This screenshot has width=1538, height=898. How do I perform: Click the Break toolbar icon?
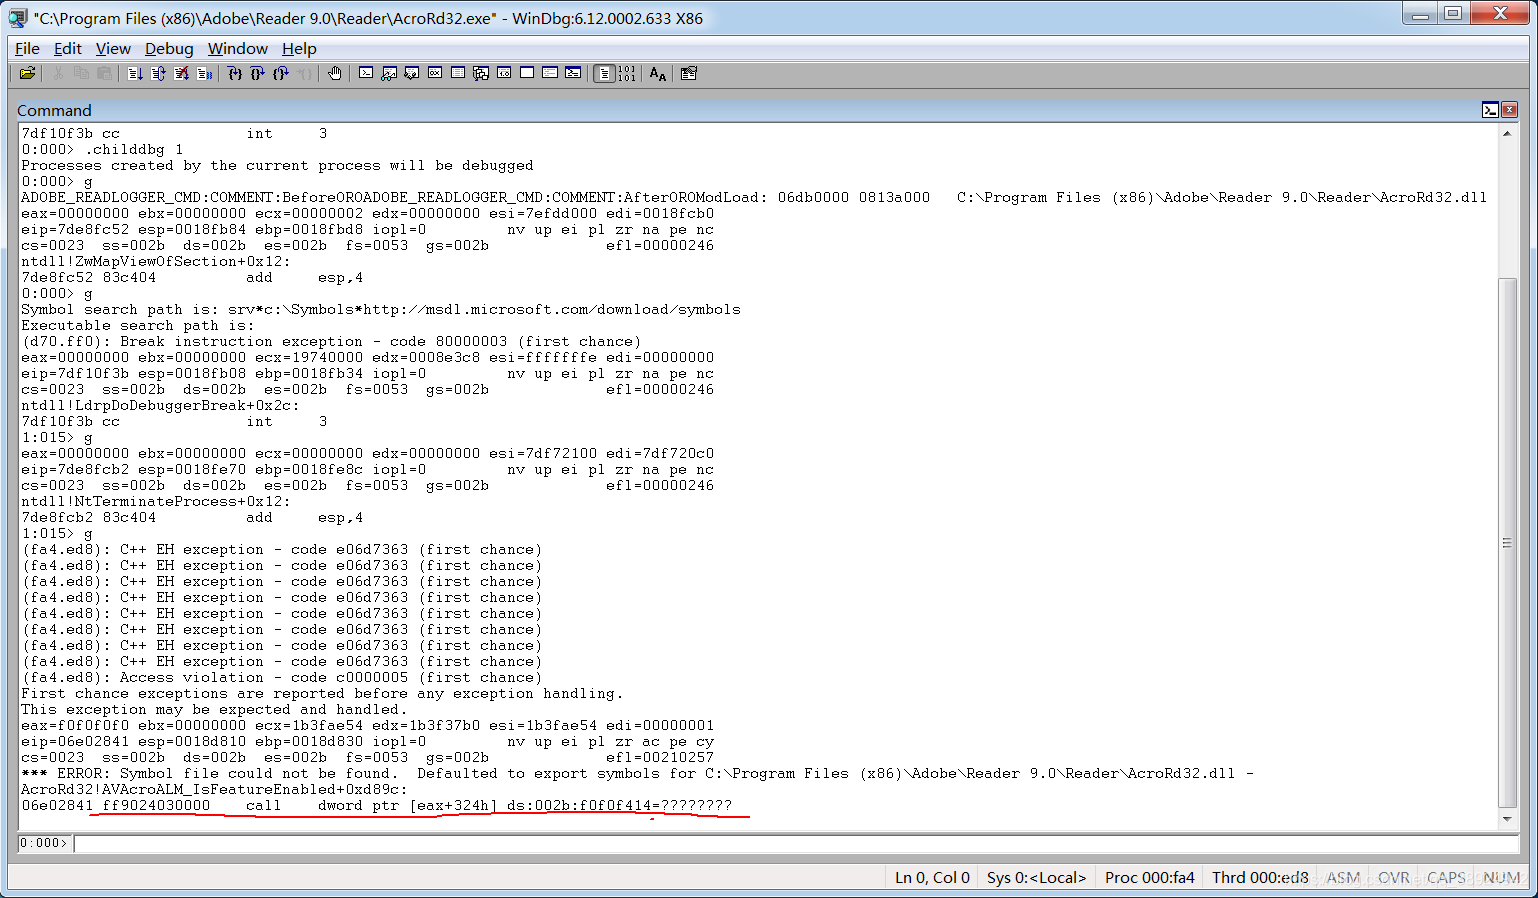pyautogui.click(x=204, y=73)
